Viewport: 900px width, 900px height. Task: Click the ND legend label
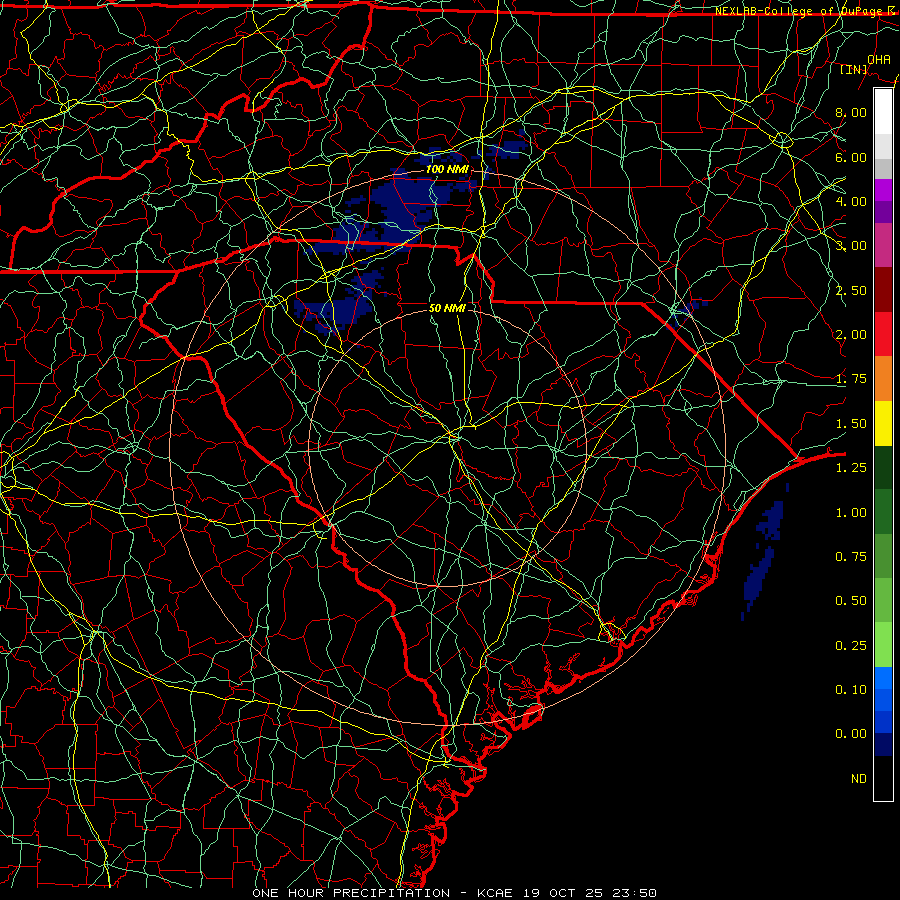coord(859,779)
